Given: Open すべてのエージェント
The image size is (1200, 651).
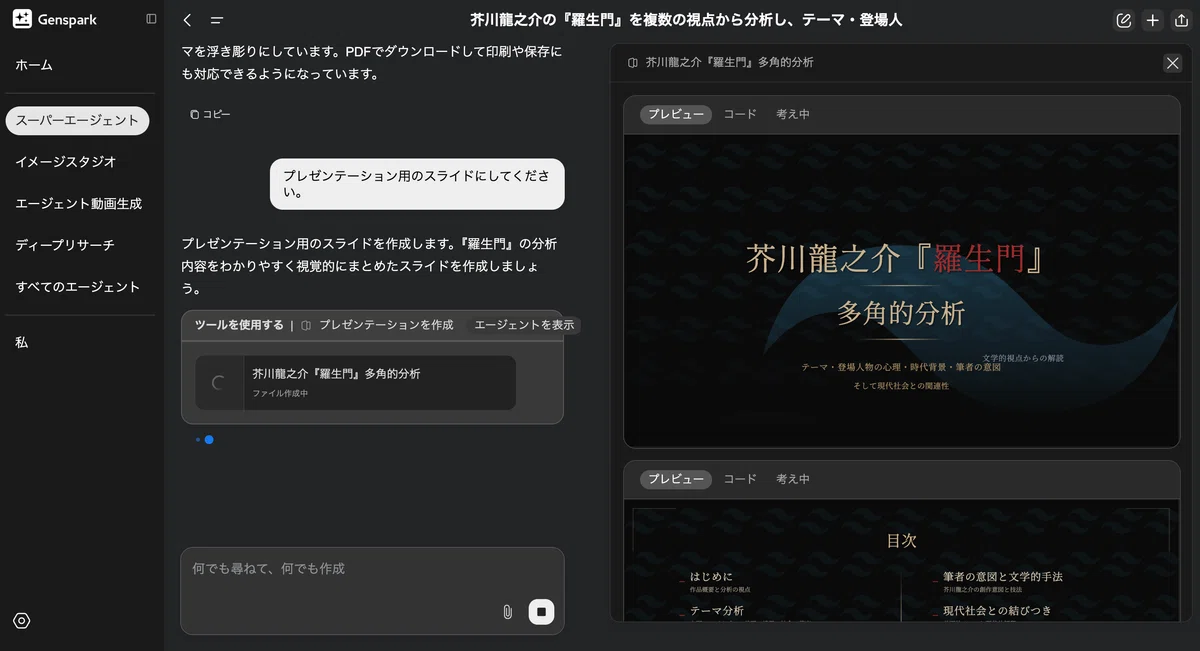Looking at the screenshot, I should click(77, 287).
